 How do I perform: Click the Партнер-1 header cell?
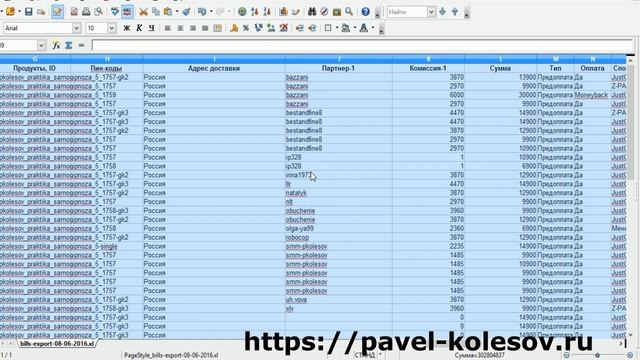(339, 68)
